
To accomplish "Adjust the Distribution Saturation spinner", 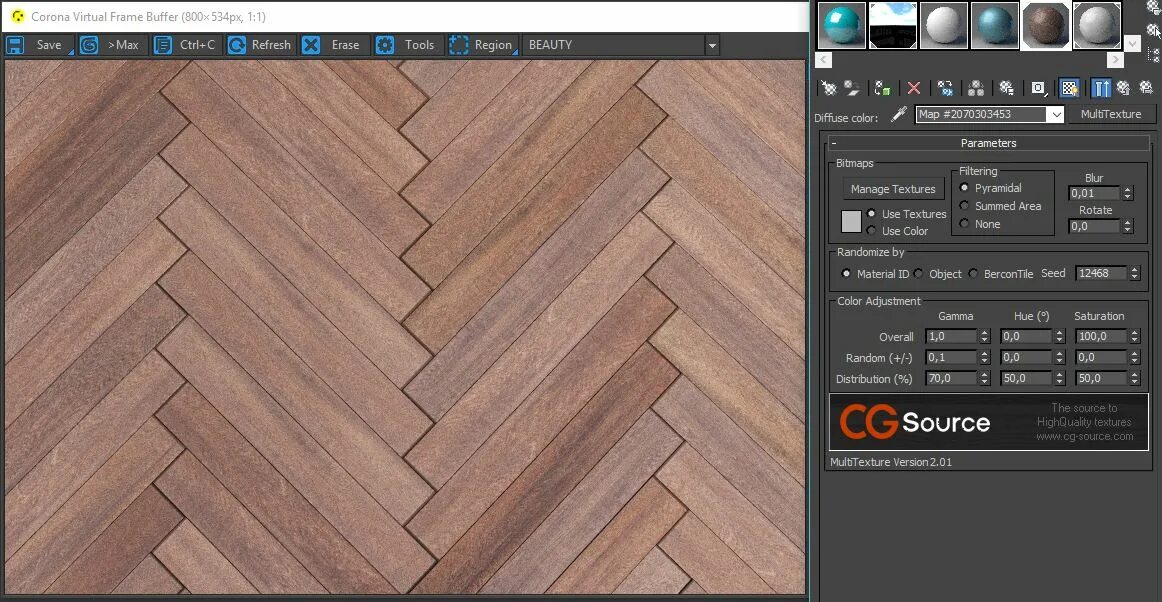I will [x=1135, y=378].
